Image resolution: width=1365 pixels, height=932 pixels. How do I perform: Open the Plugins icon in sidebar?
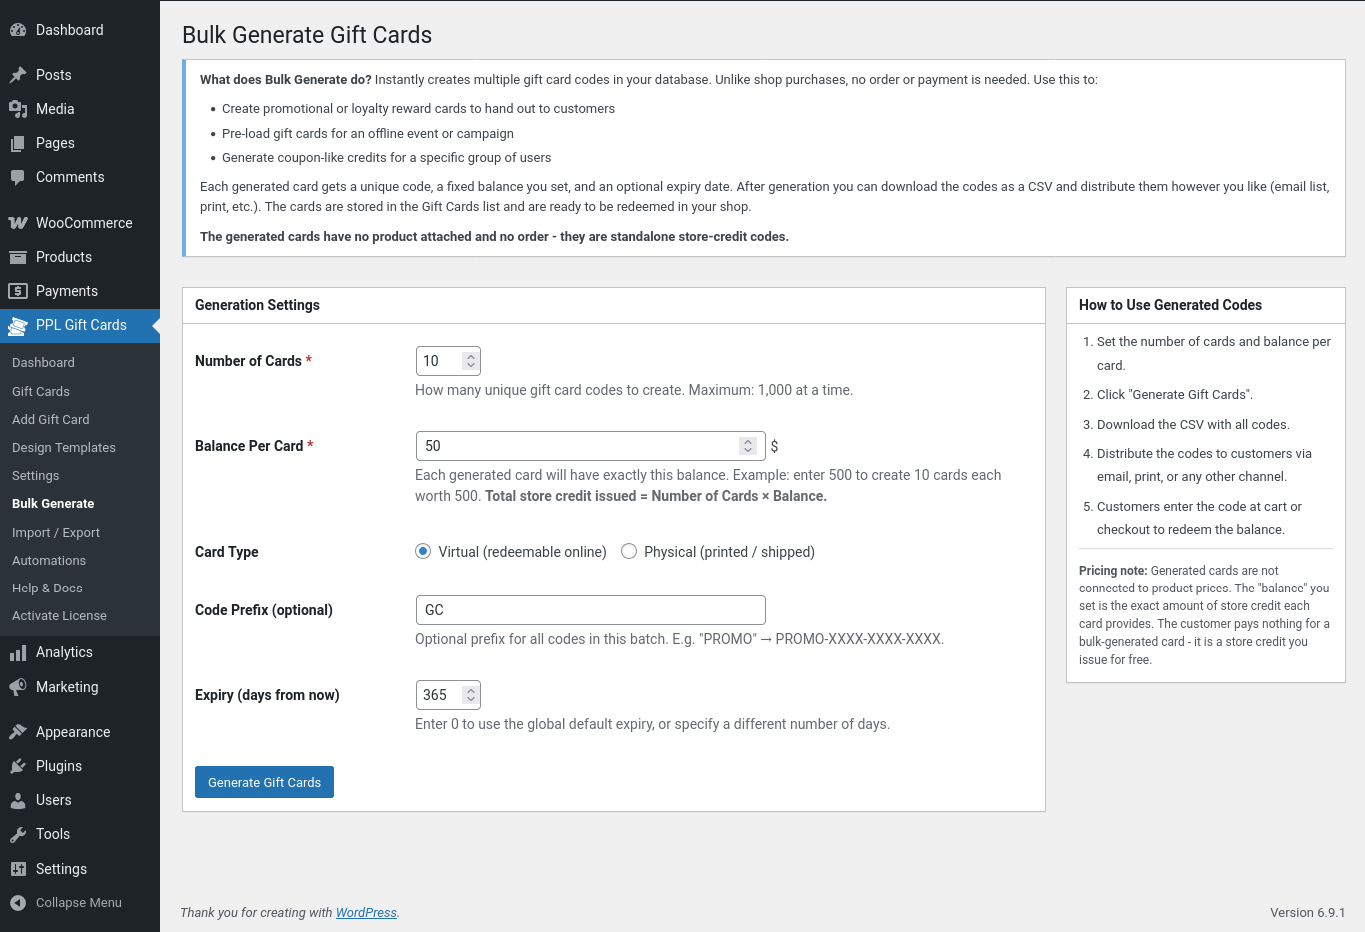pos(18,766)
